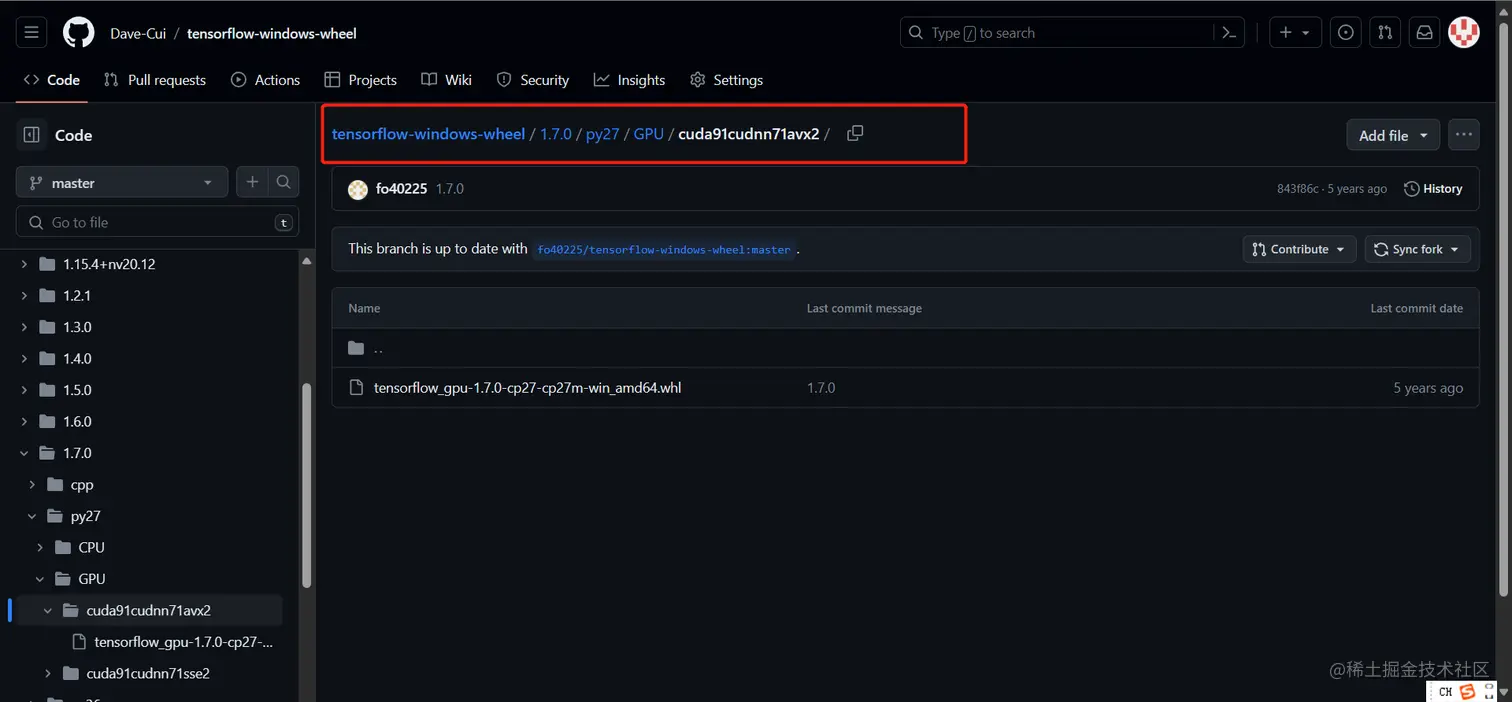Click the CH input language tray indicator
The width and height of the screenshot is (1512, 702).
1445,692
